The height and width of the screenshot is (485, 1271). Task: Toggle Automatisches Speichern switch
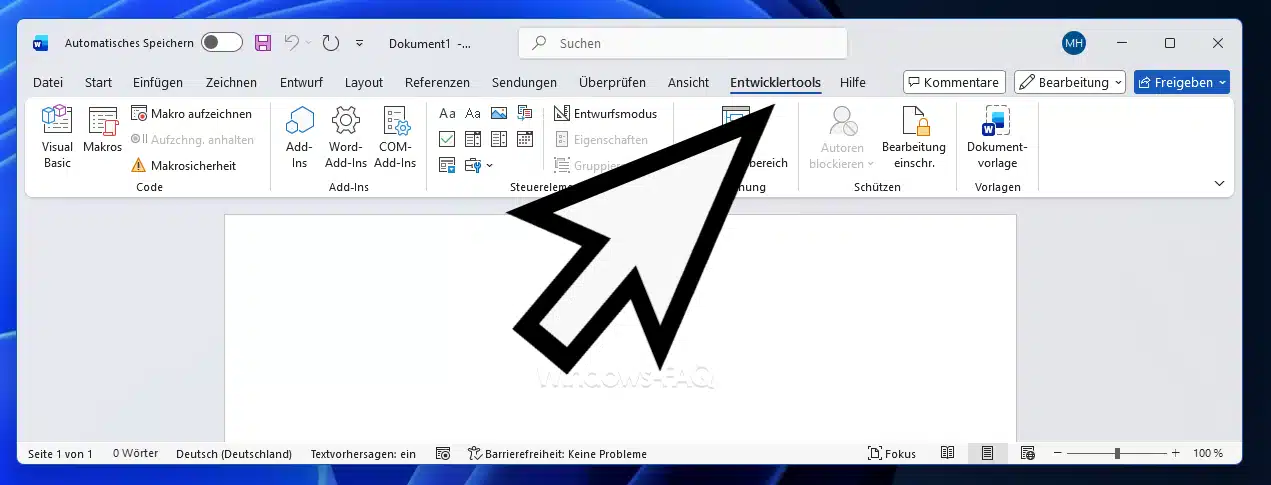[x=221, y=43]
